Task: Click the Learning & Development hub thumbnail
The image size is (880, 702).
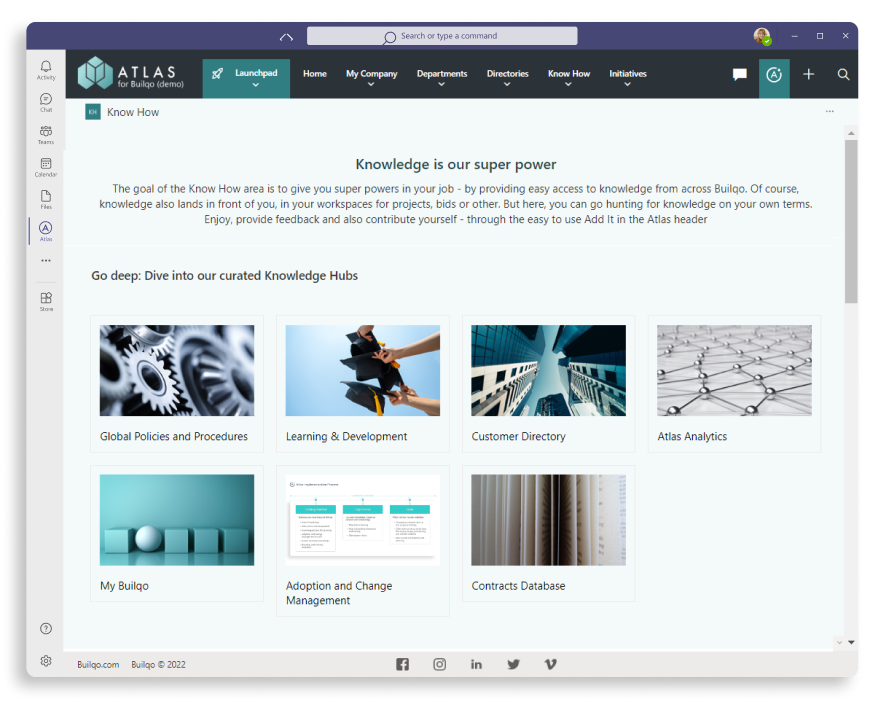Action: (362, 370)
